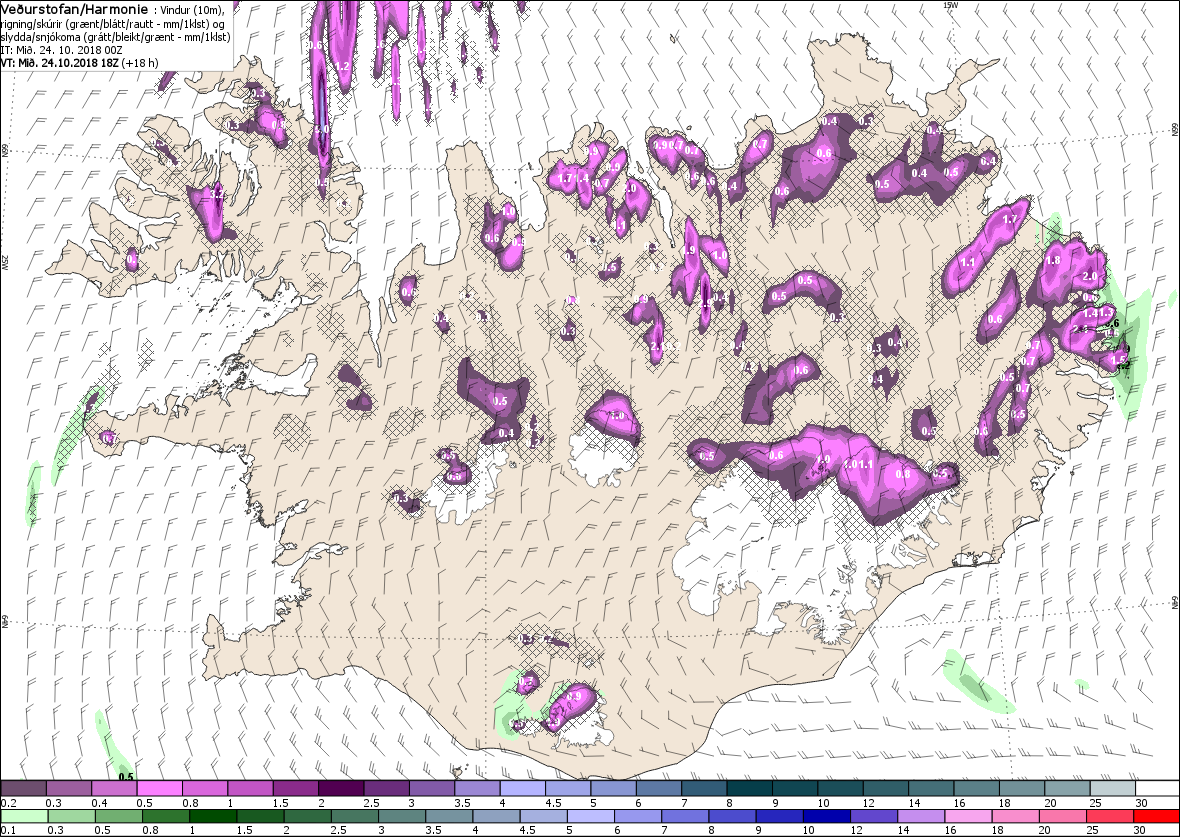
Task: Select the VT: Mið. 24.10.2018 18Z line
Action: point(79,62)
